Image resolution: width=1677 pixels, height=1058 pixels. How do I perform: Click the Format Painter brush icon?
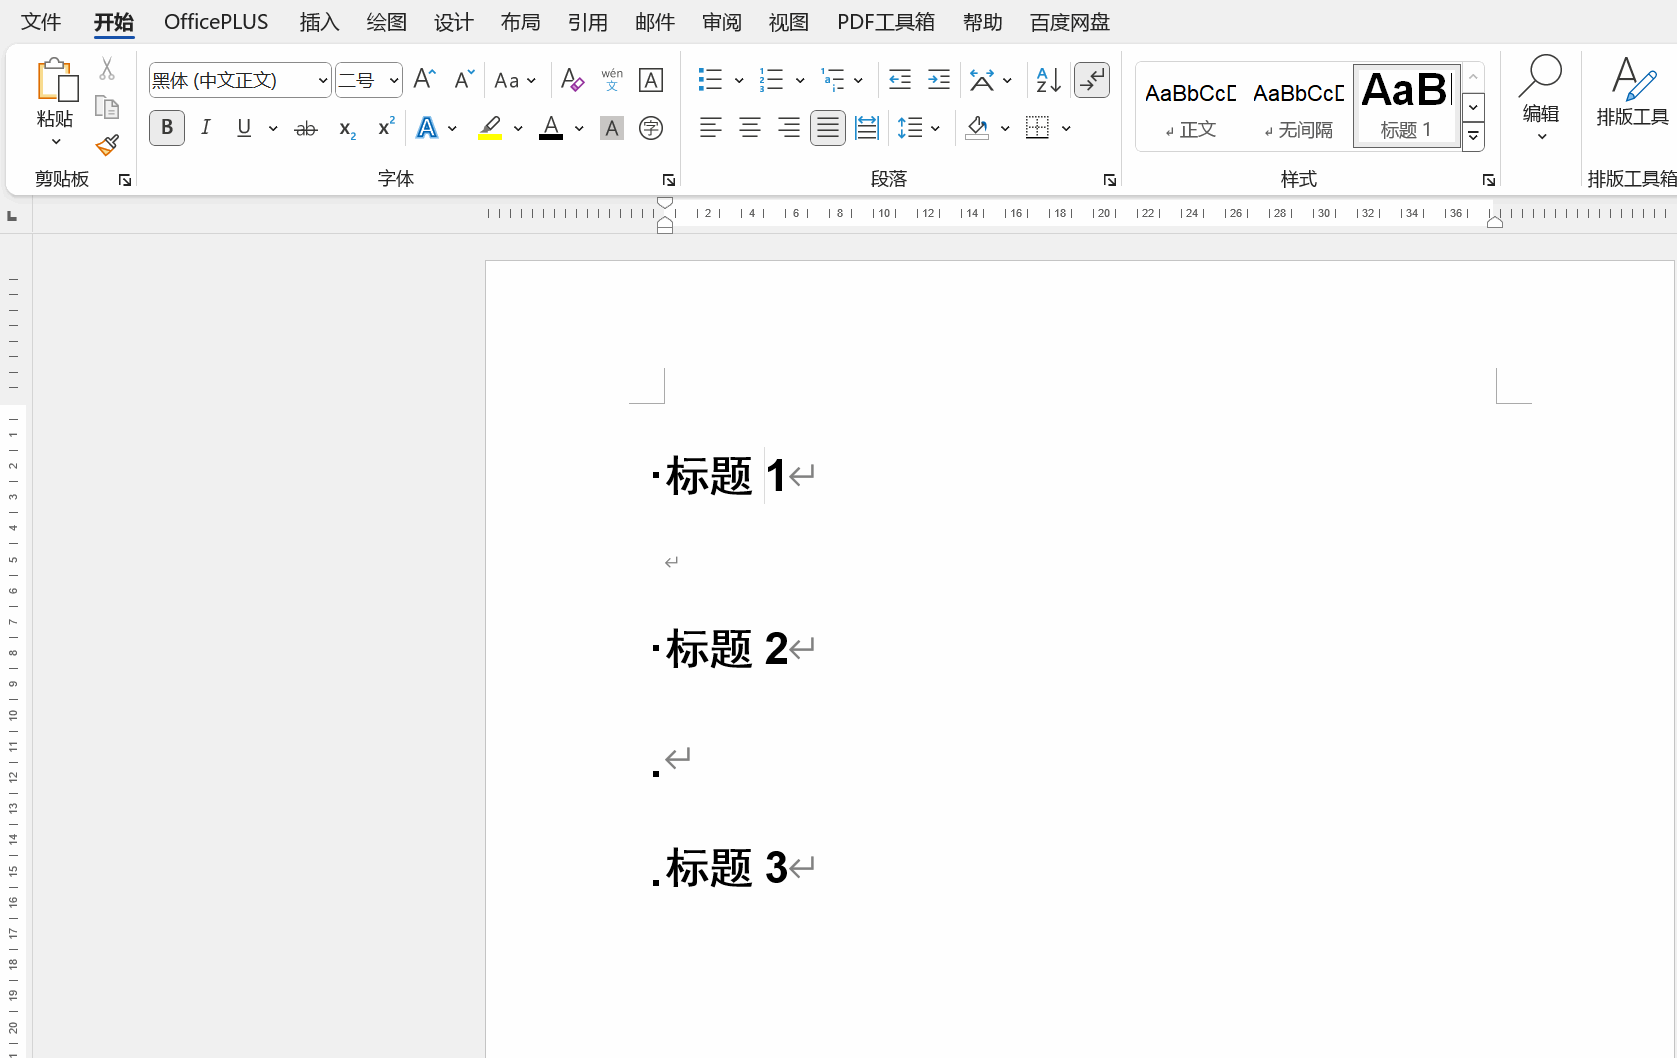pos(107,146)
